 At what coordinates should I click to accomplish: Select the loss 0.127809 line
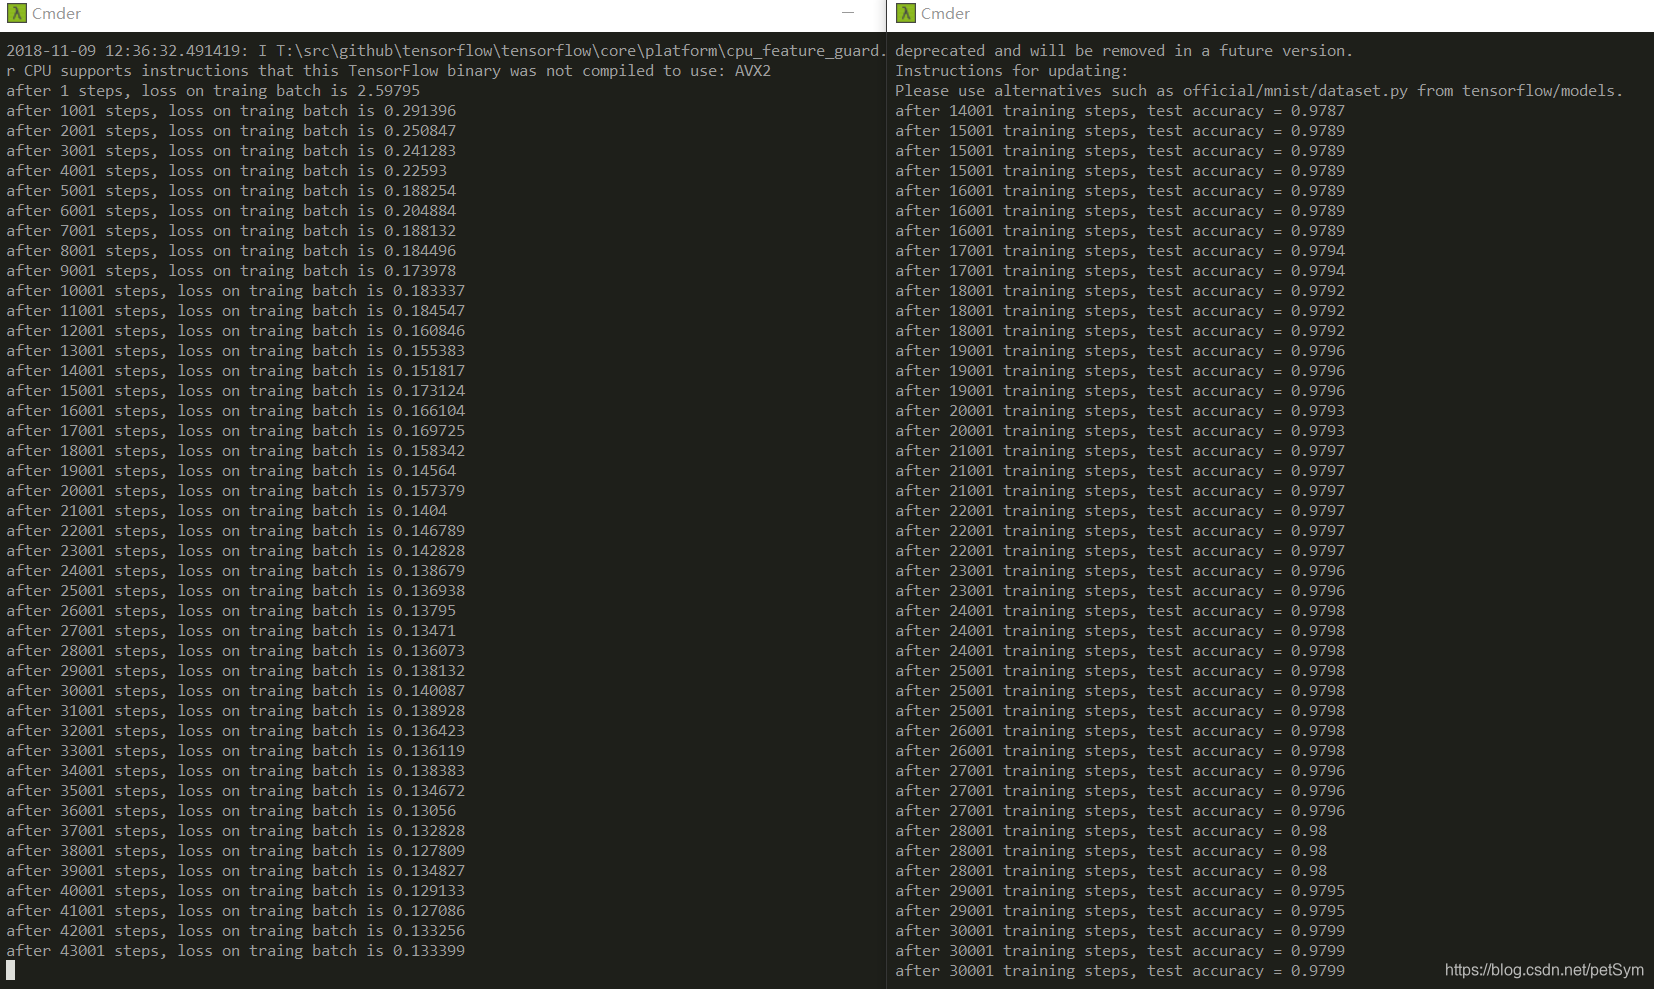point(236,851)
